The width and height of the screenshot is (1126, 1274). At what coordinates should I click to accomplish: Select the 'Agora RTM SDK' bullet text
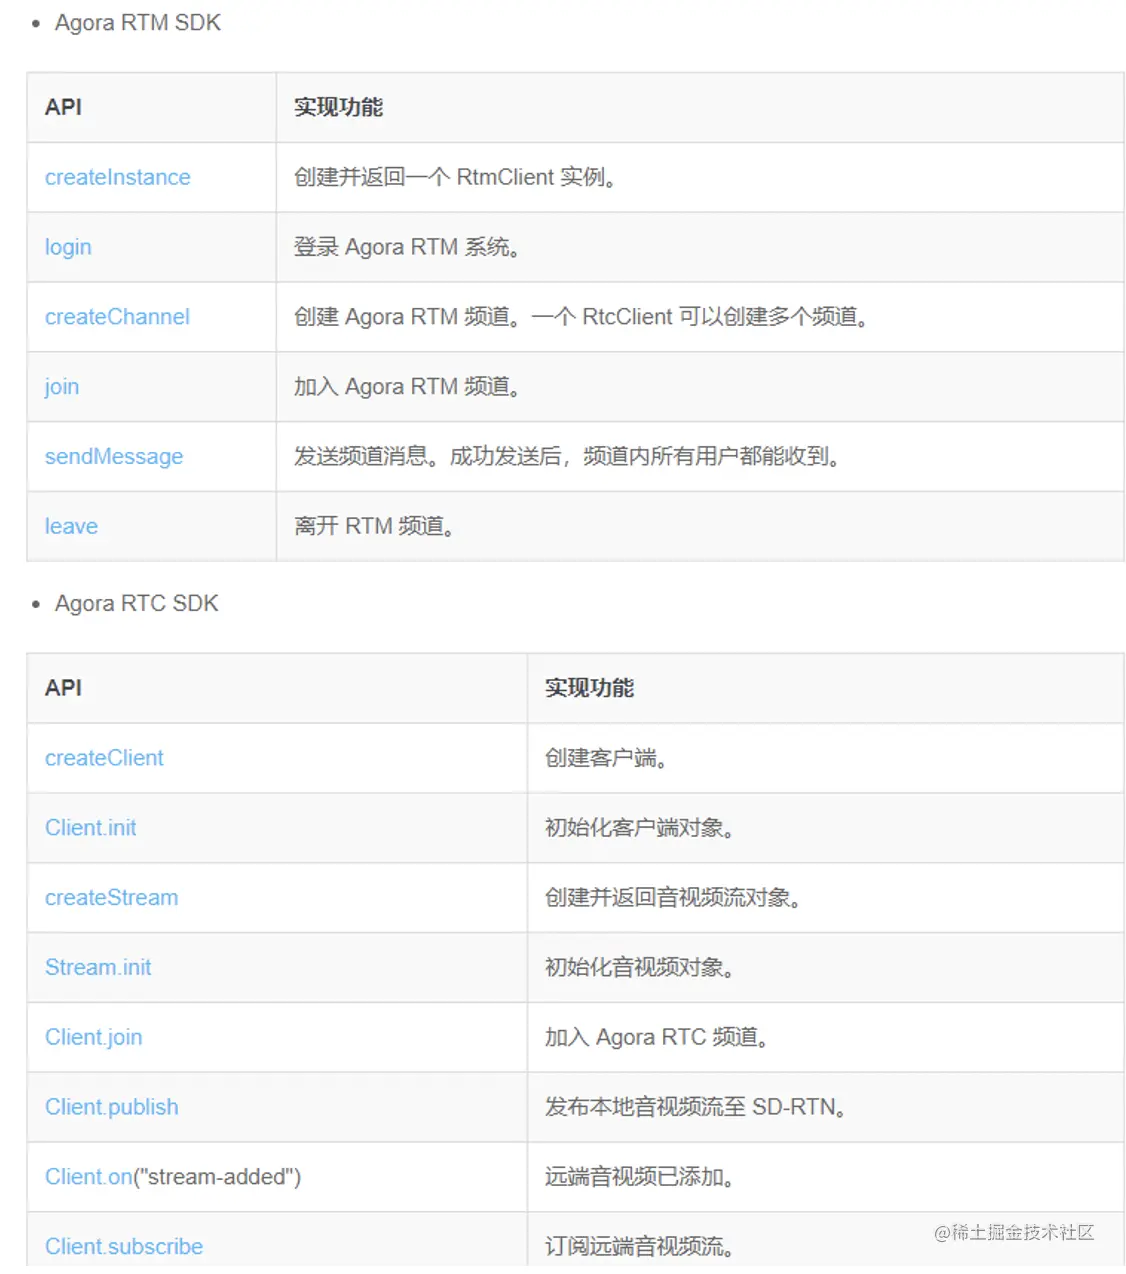click(x=137, y=23)
